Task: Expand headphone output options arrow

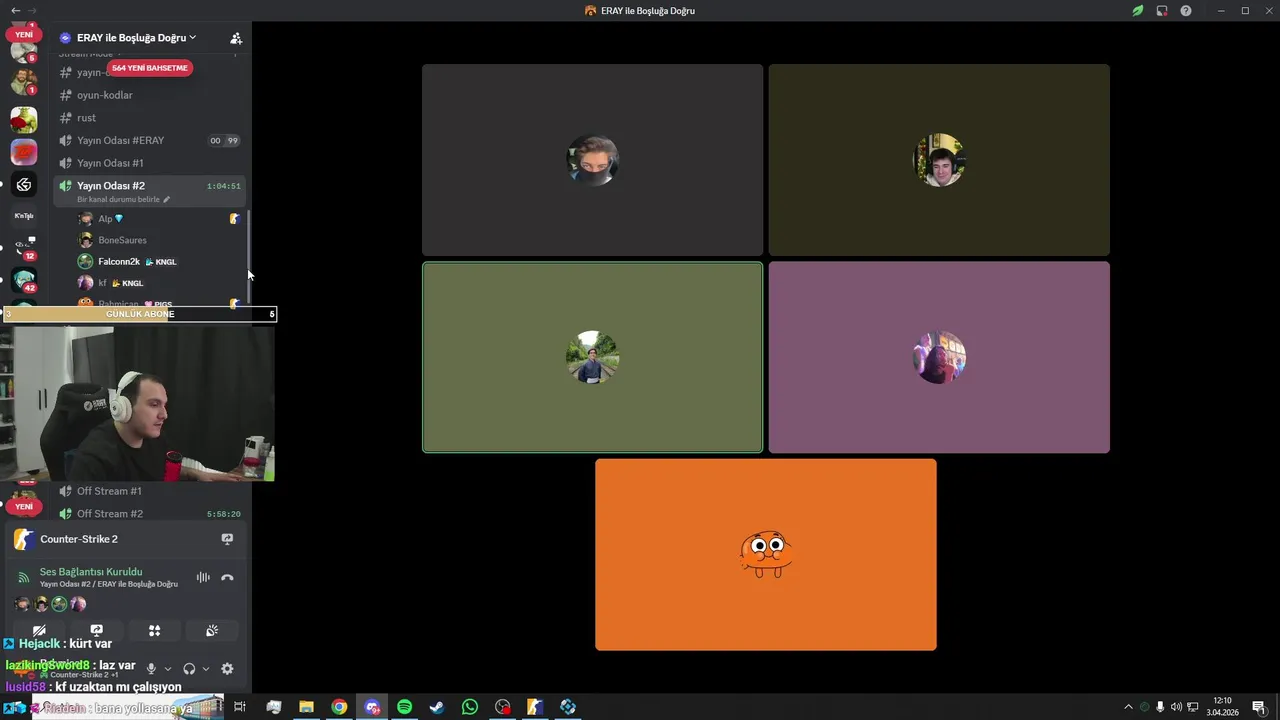Action: click(206, 669)
